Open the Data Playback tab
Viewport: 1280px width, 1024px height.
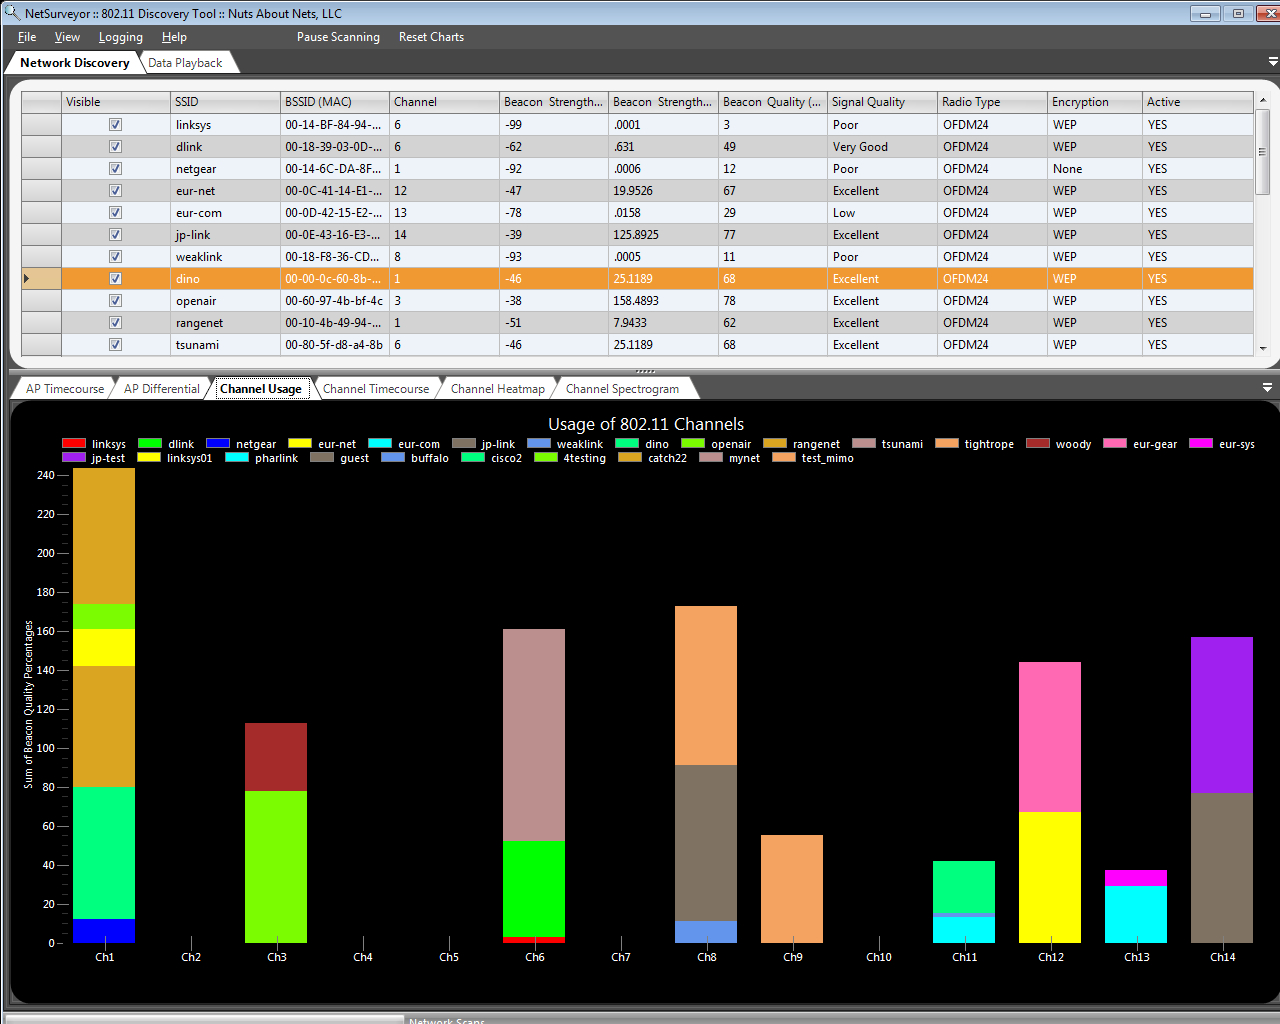pyautogui.click(x=185, y=63)
